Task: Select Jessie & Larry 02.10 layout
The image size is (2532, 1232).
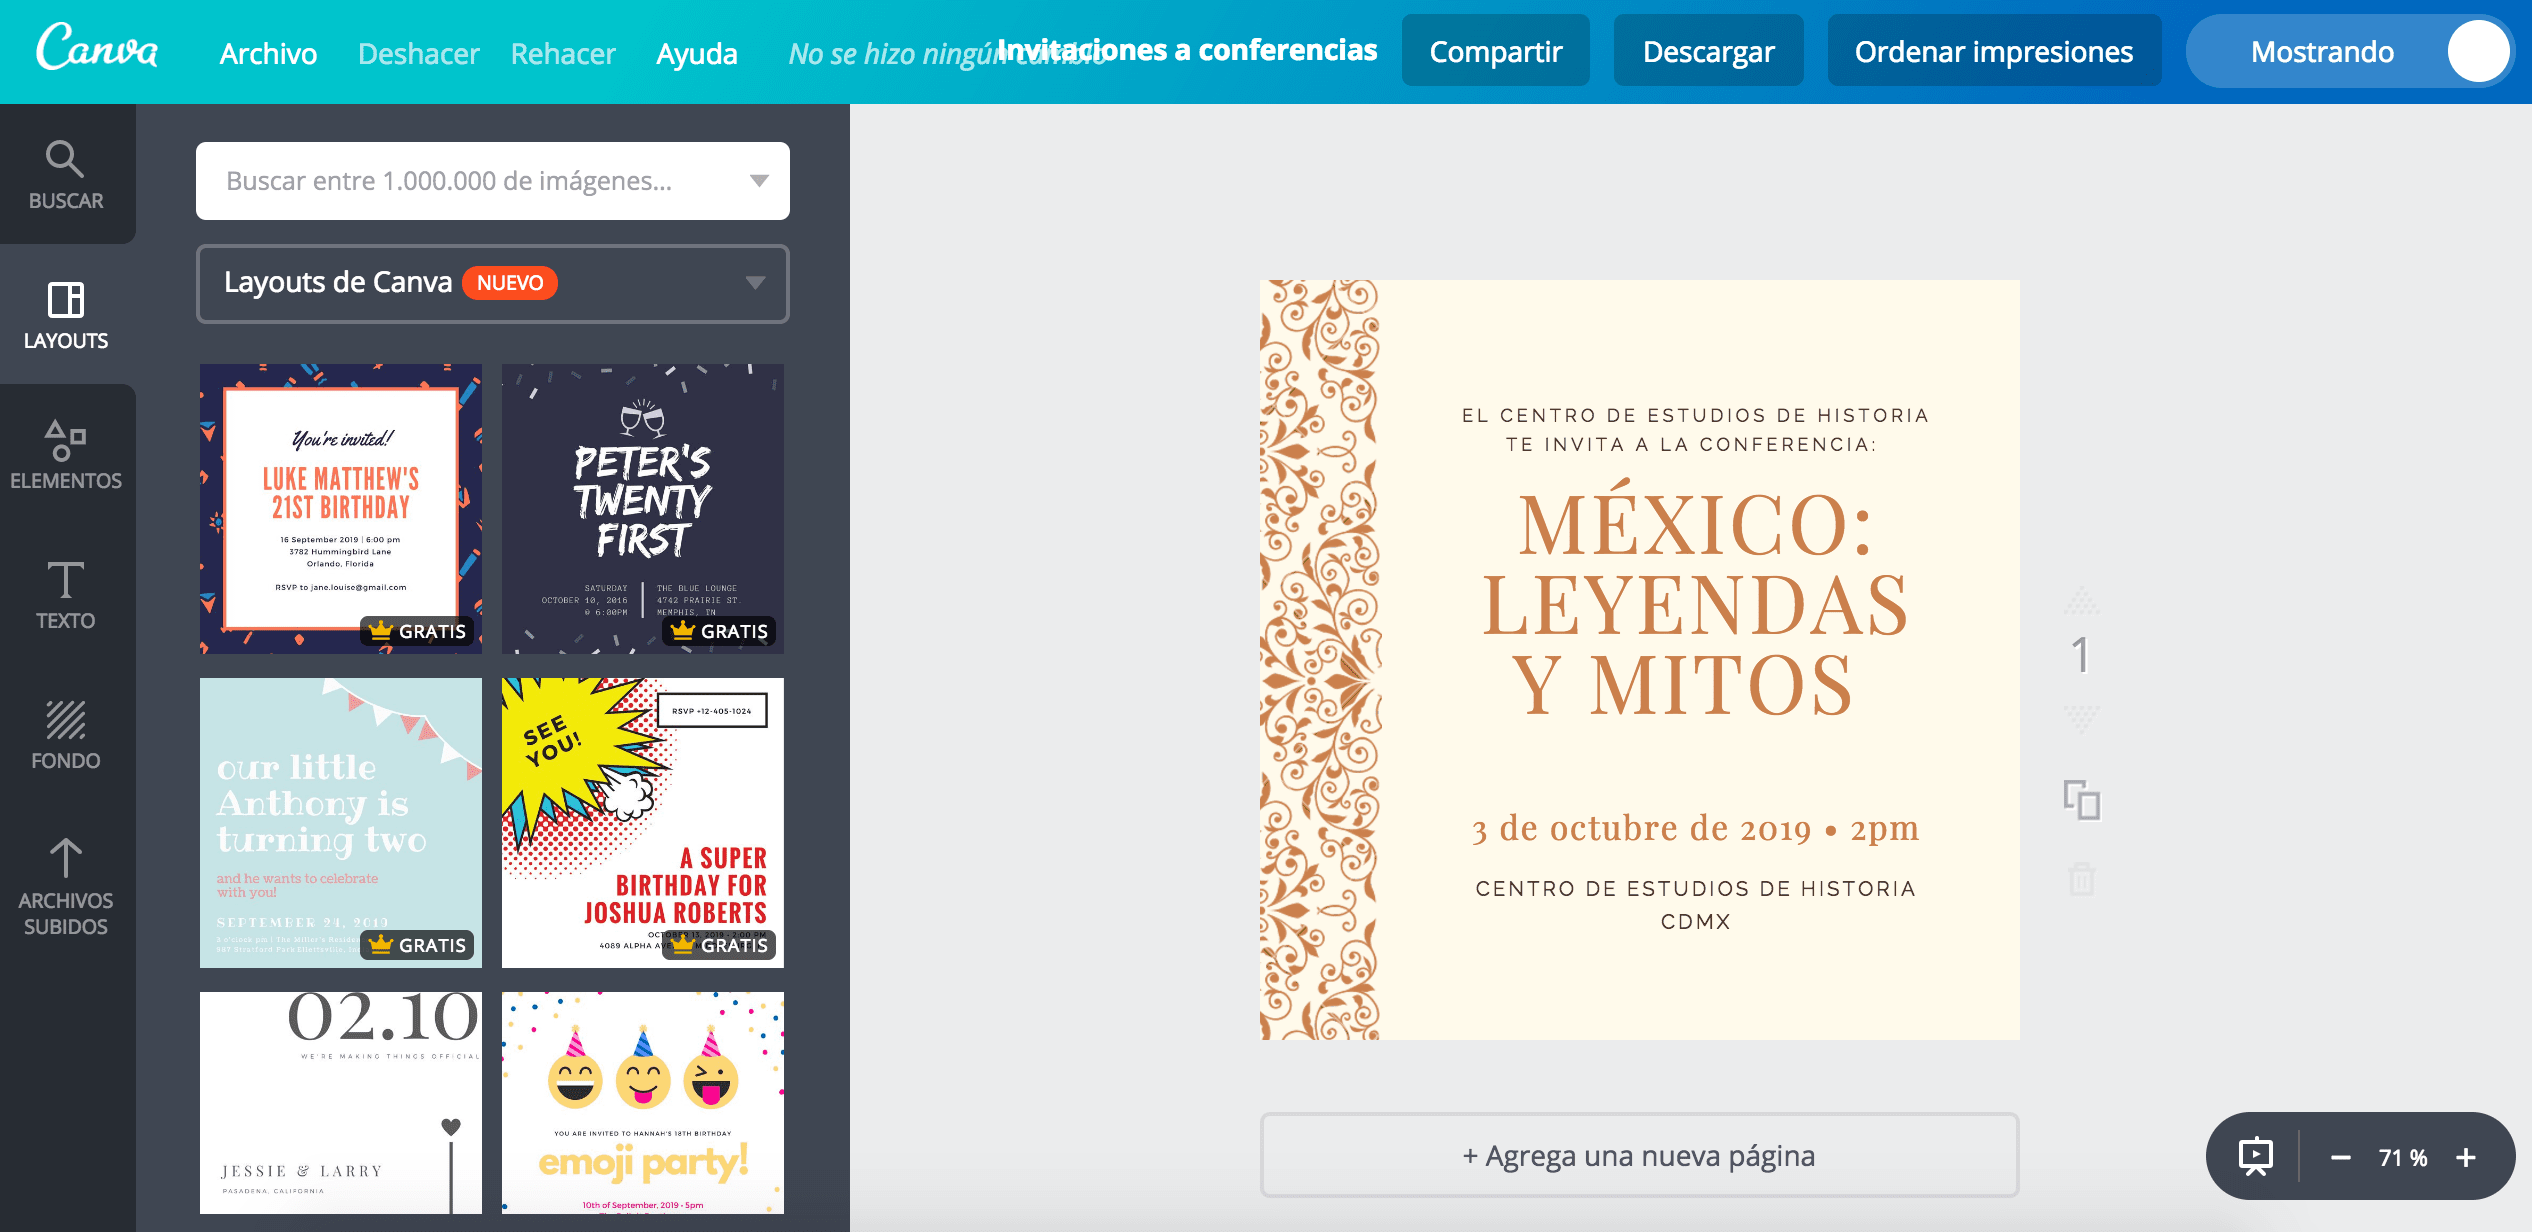Action: 341,1103
